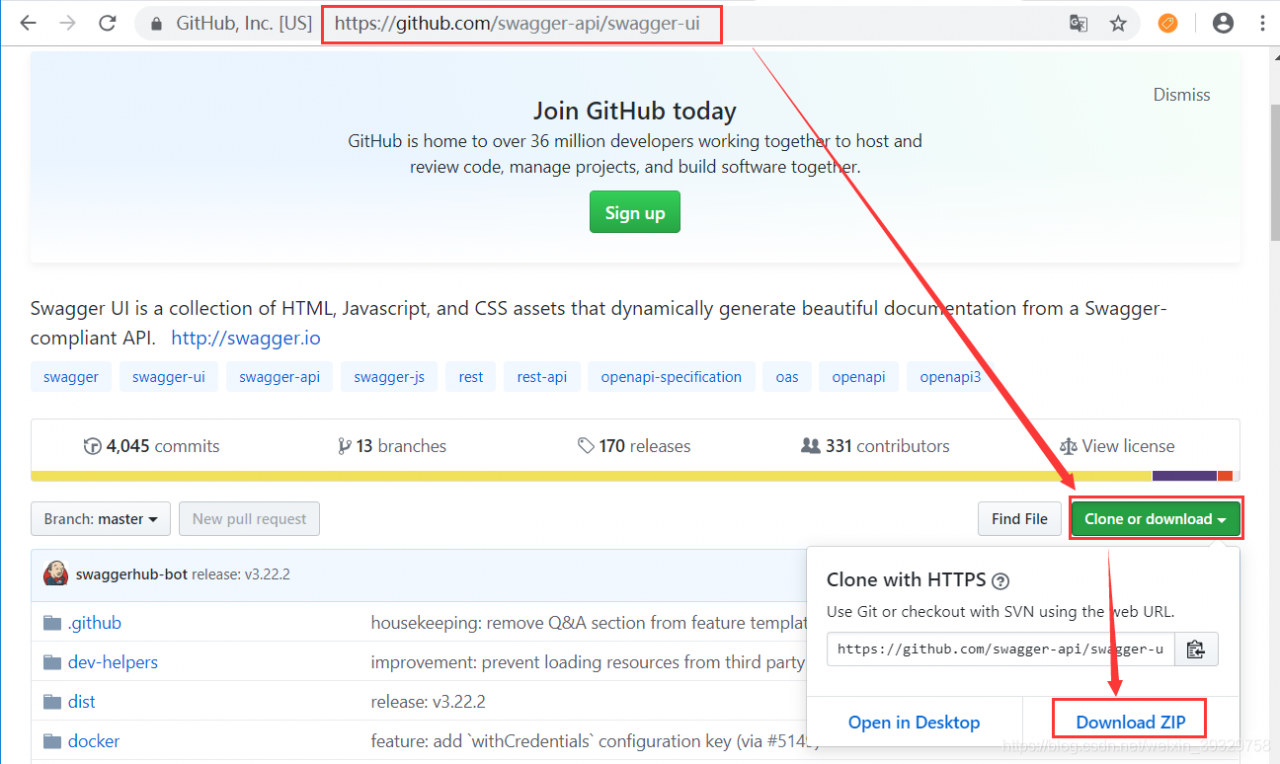This screenshot has width=1280, height=764.
Task: Select the swagger-api topic tag
Action: [x=280, y=377]
